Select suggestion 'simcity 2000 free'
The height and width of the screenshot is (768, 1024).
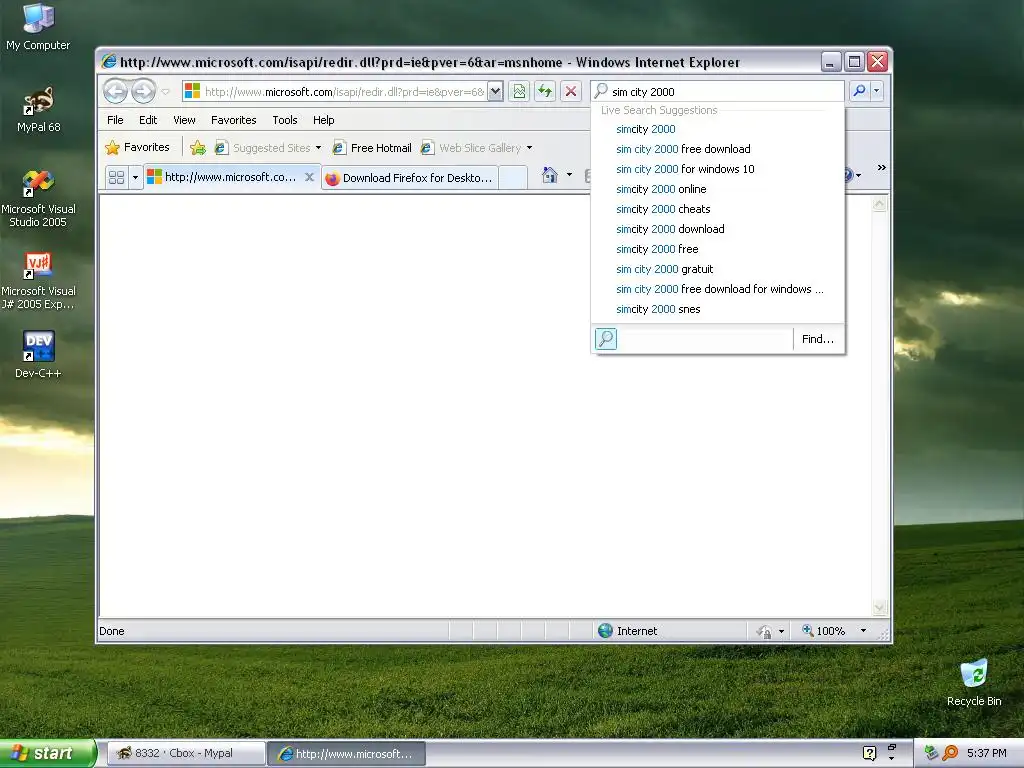tap(718, 249)
